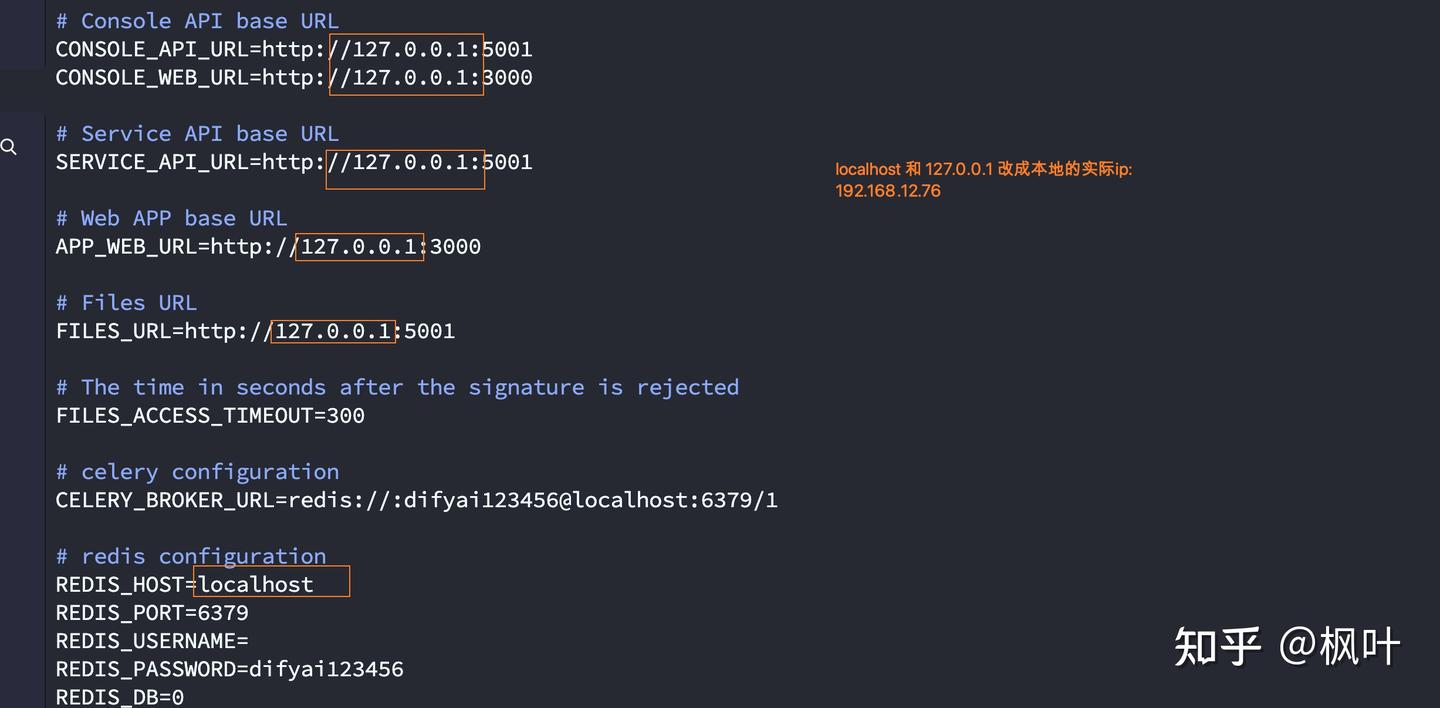Click the "# Files URL" comment
The height and width of the screenshot is (708, 1440).
click(x=126, y=303)
